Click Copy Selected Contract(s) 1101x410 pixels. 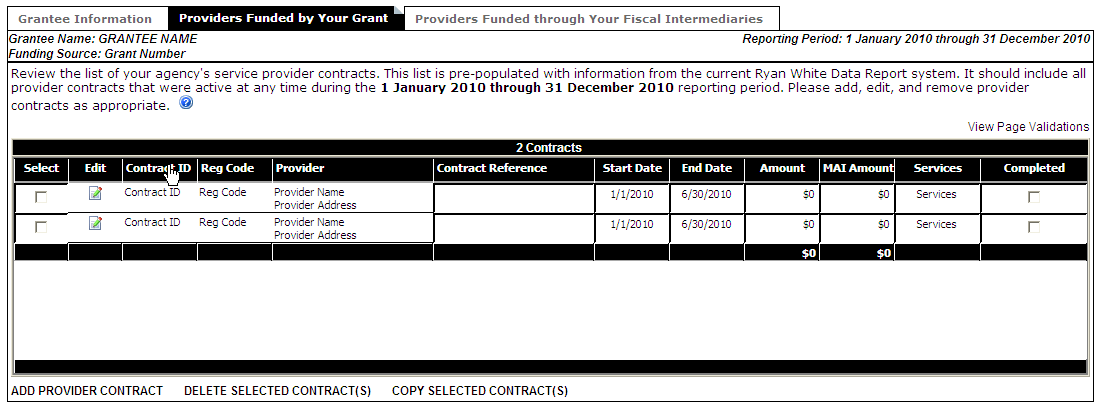(480, 391)
